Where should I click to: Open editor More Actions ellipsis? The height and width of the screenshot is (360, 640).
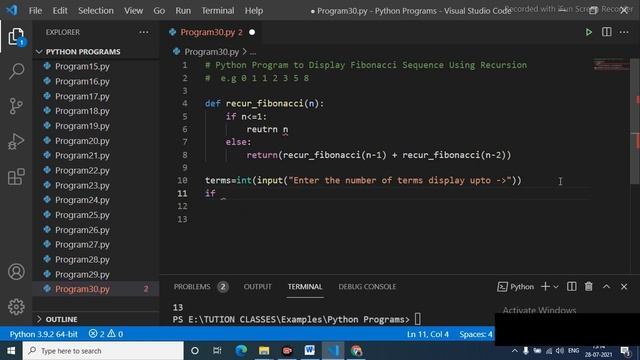(x=624, y=32)
